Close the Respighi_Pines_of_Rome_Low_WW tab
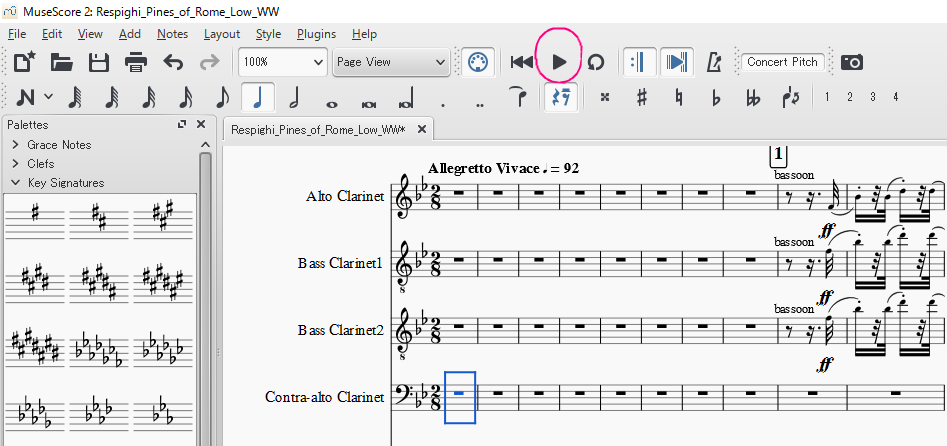Screen dimensions: 947x446 [422, 129]
